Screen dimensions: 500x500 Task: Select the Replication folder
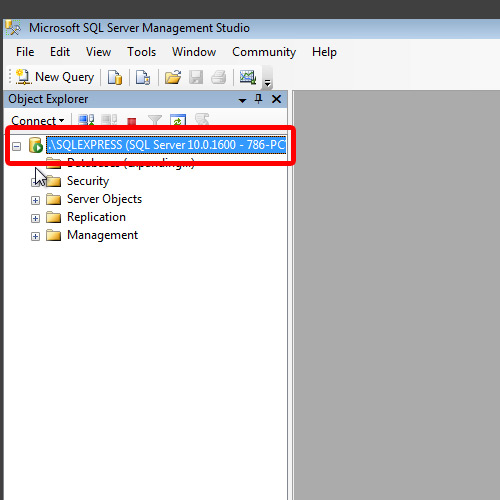(x=96, y=217)
